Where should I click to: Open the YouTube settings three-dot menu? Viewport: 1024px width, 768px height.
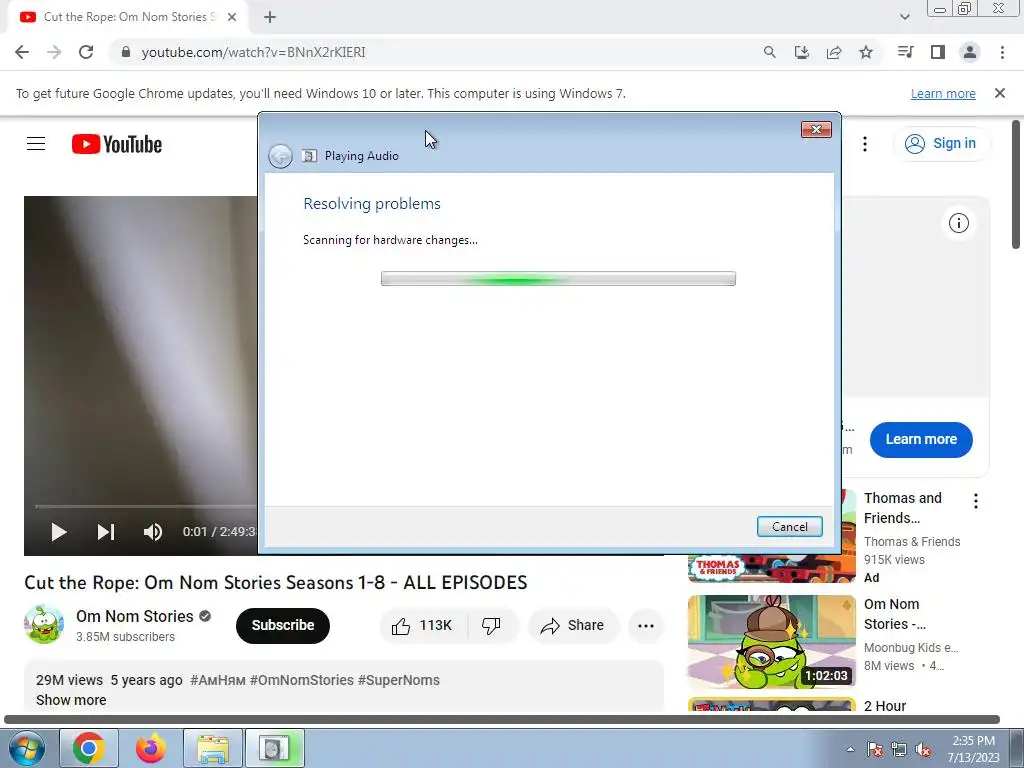pyautogui.click(x=865, y=144)
